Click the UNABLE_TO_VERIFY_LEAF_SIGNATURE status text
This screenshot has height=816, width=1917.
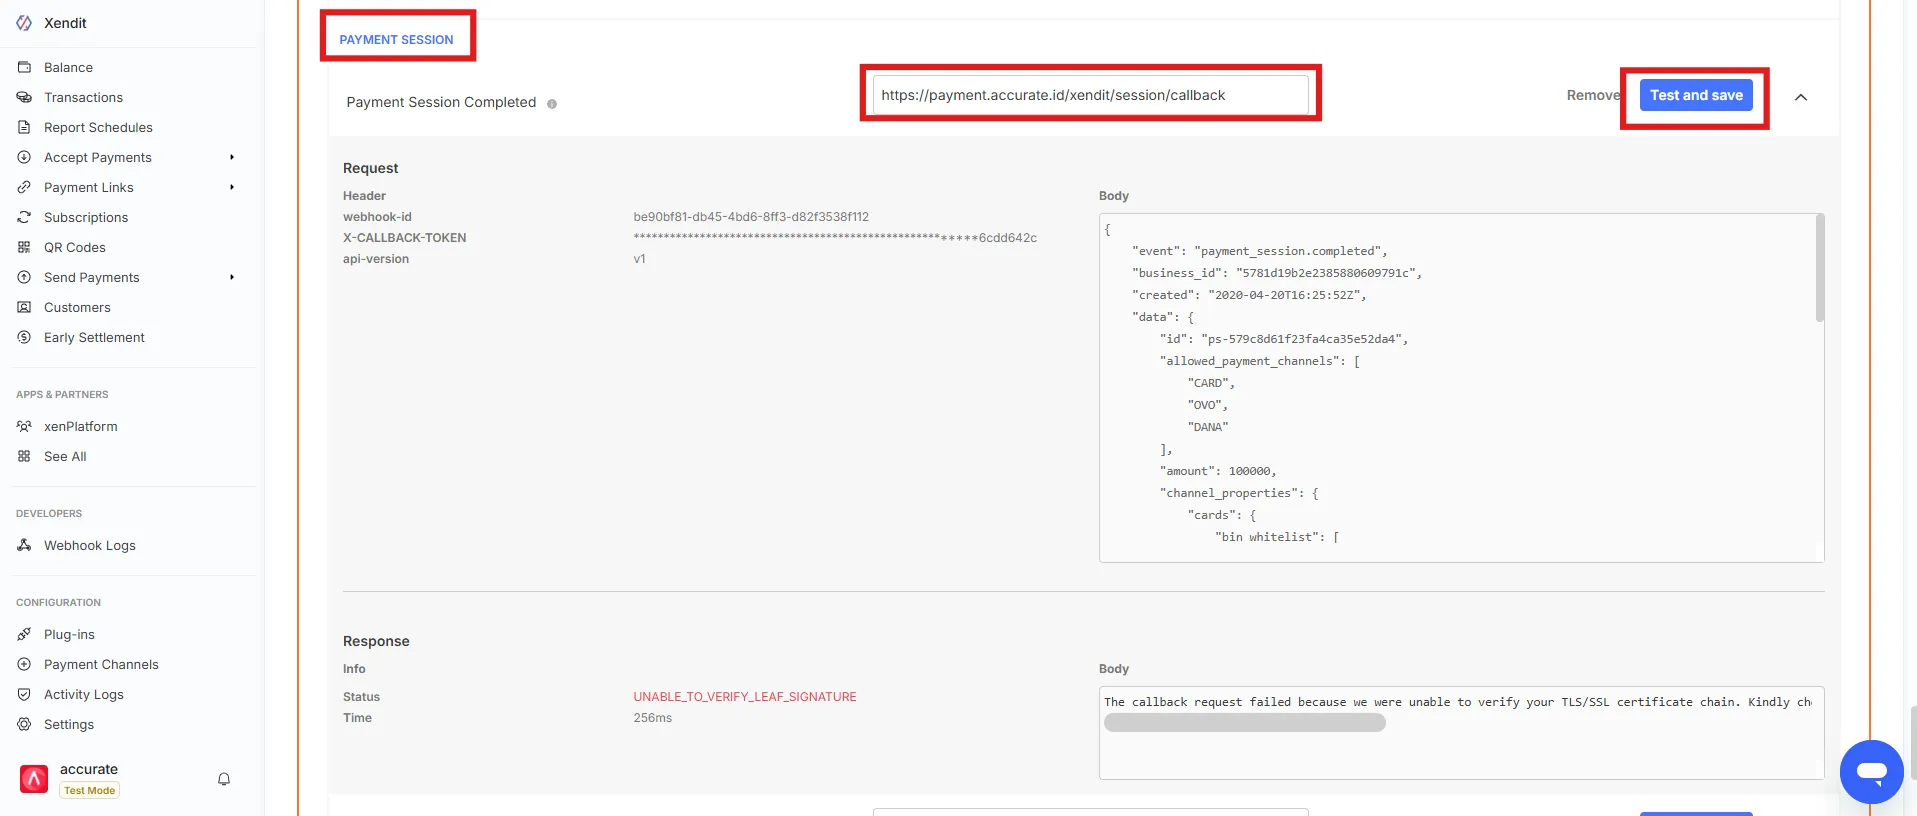tap(745, 697)
